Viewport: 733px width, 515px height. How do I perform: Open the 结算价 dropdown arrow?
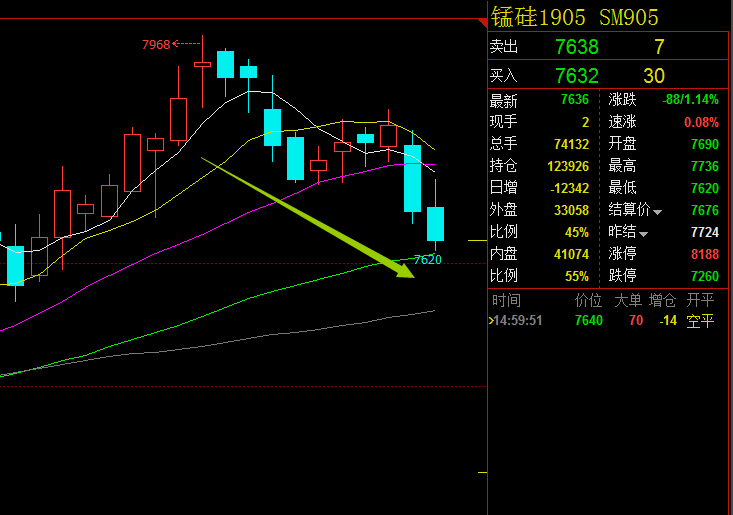point(657,212)
